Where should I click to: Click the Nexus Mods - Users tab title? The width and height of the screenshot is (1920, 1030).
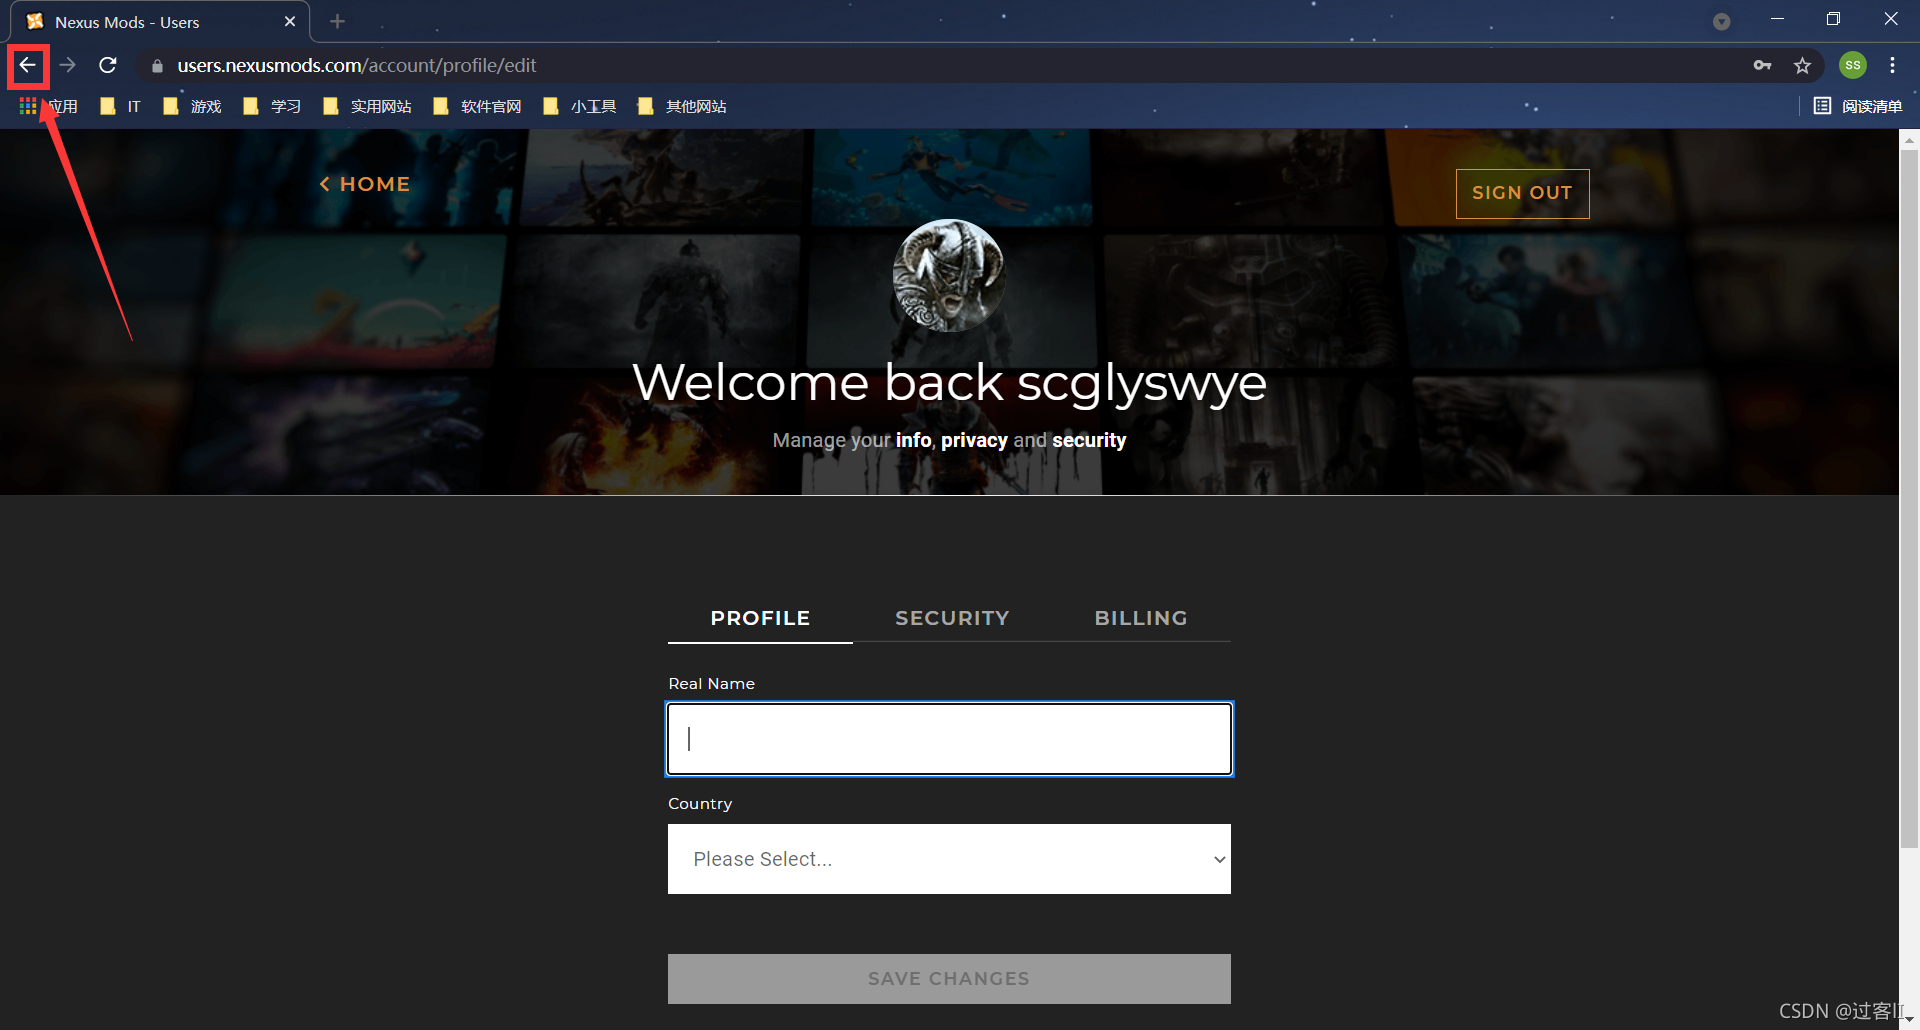coord(127,22)
